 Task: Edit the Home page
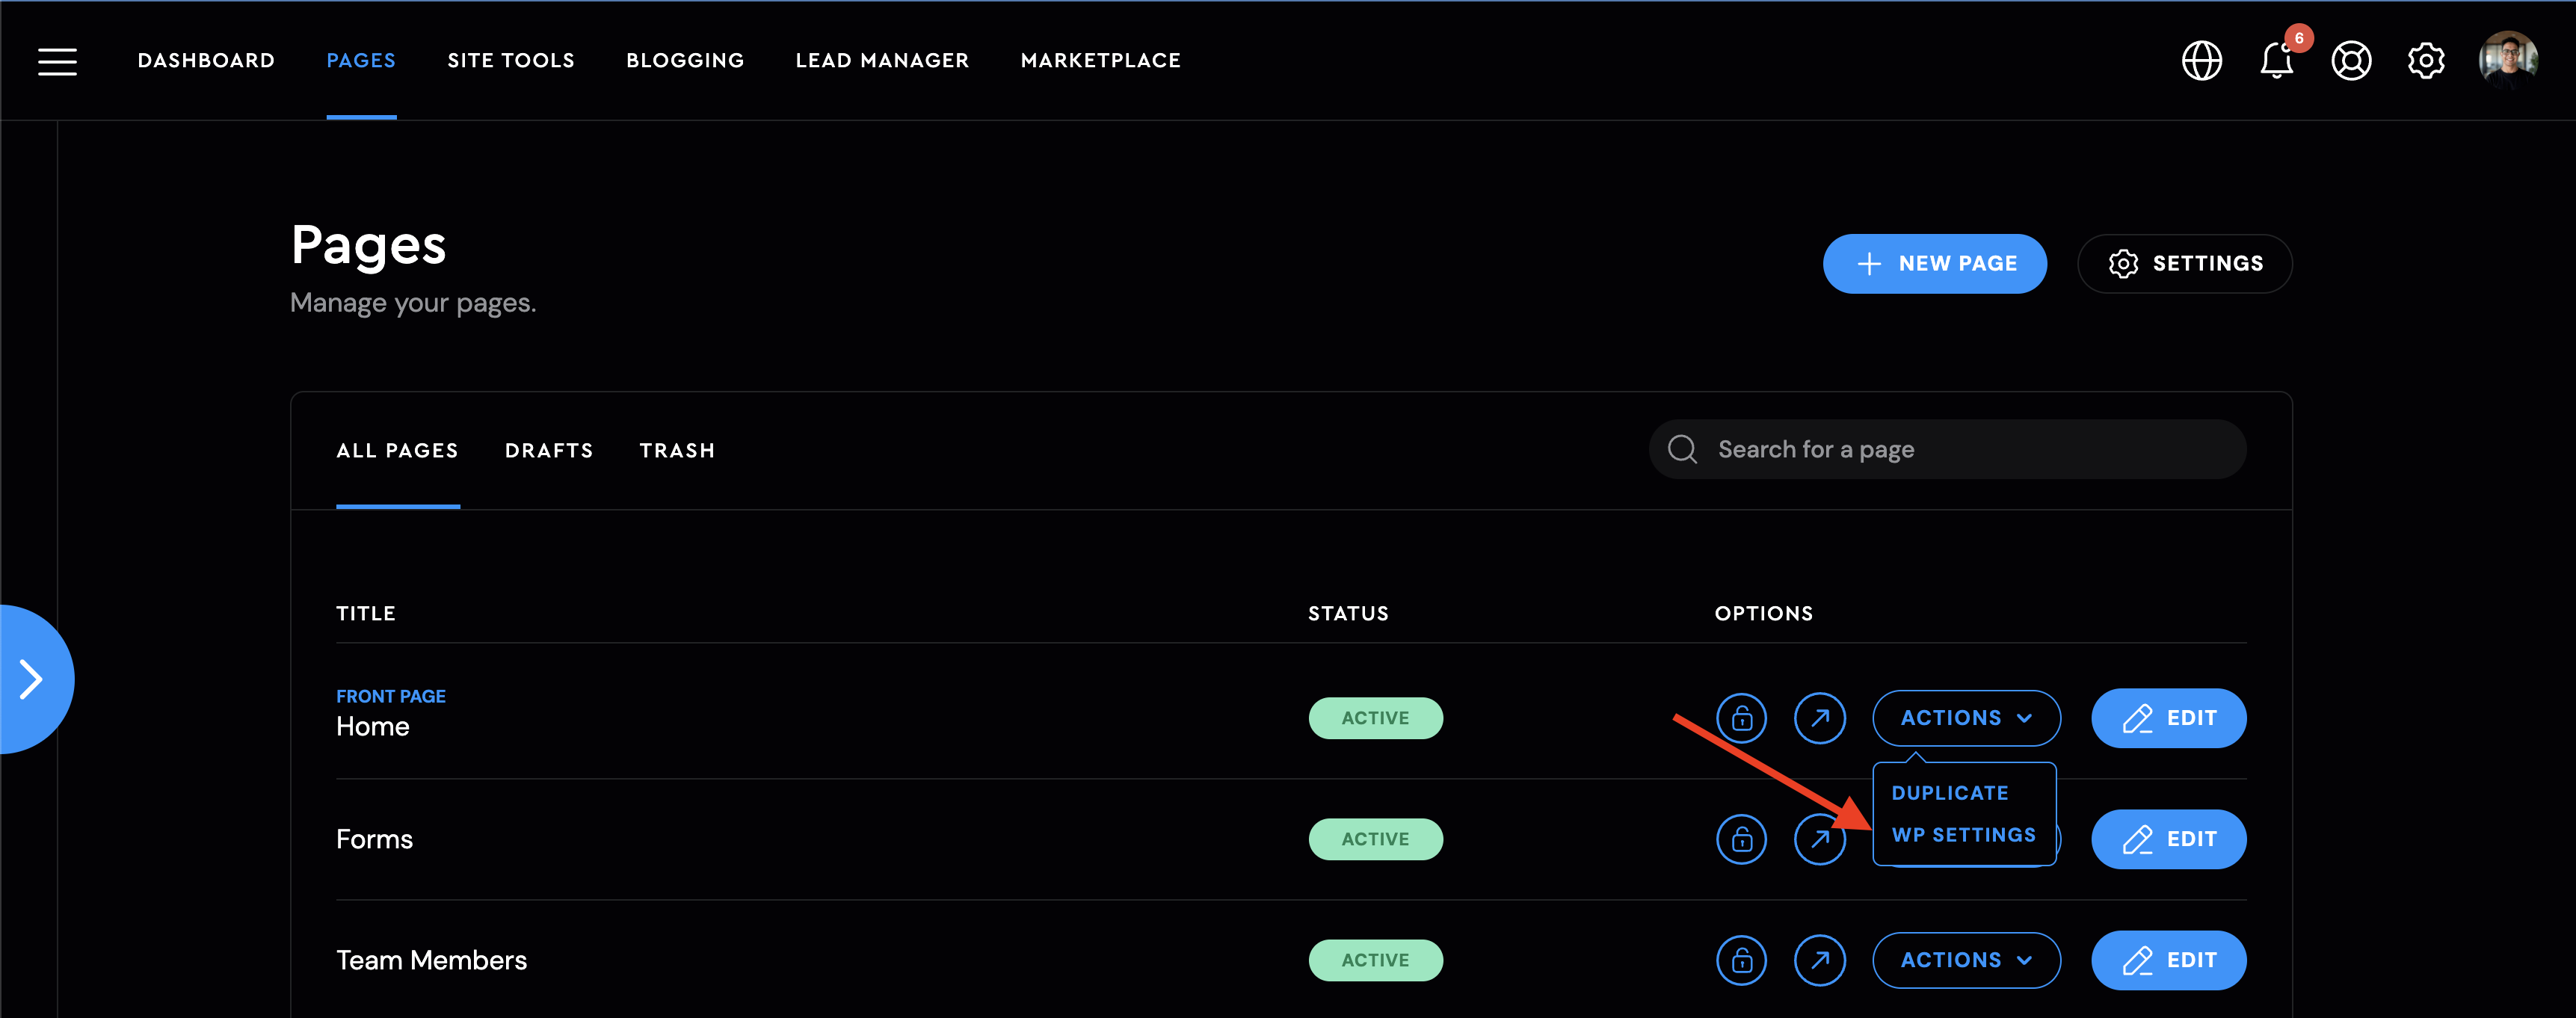tap(2168, 718)
